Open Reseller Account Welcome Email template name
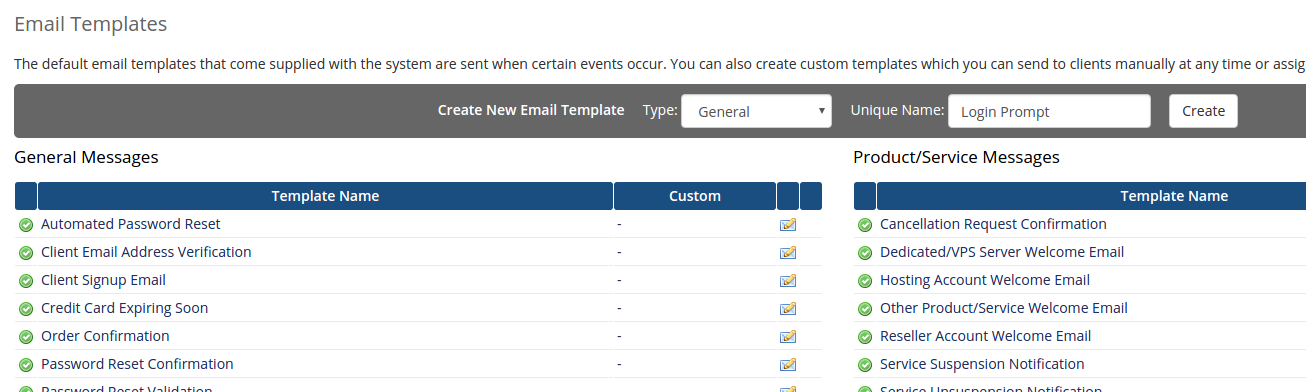The height and width of the screenshot is (392, 1306). [x=985, y=336]
